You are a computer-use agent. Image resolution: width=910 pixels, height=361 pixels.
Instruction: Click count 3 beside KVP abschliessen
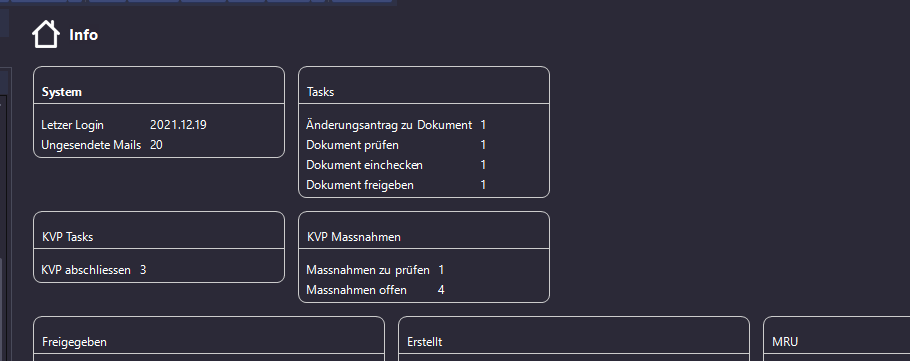click(x=143, y=270)
